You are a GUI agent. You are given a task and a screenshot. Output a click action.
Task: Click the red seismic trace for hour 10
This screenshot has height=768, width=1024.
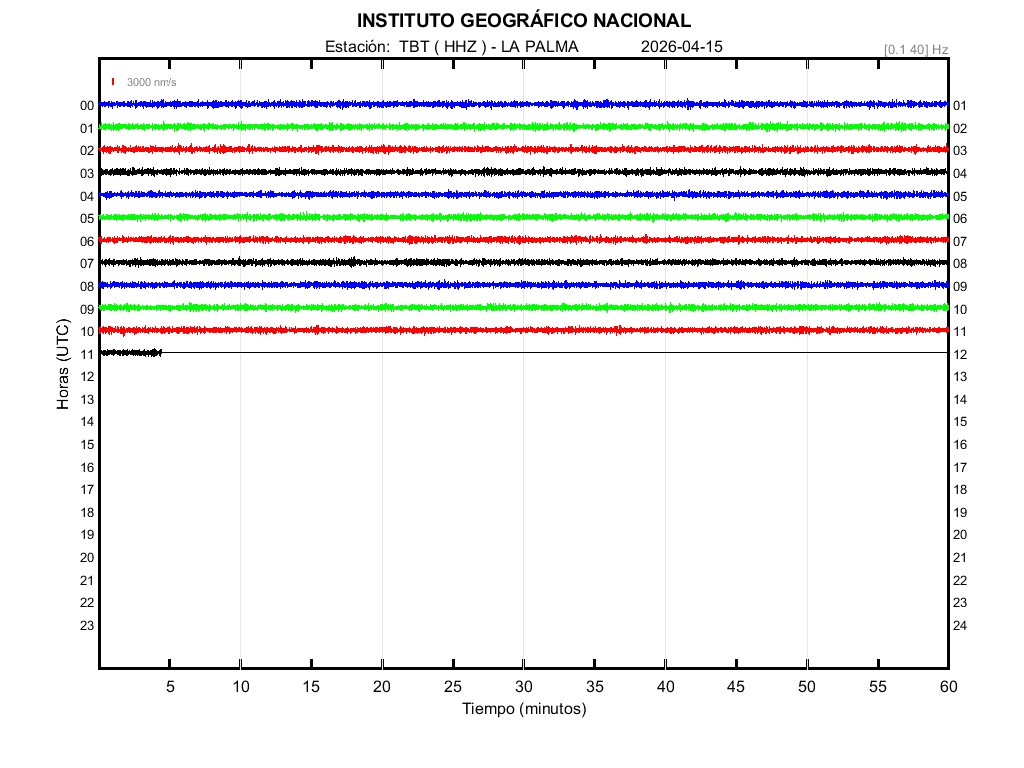[x=523, y=330]
